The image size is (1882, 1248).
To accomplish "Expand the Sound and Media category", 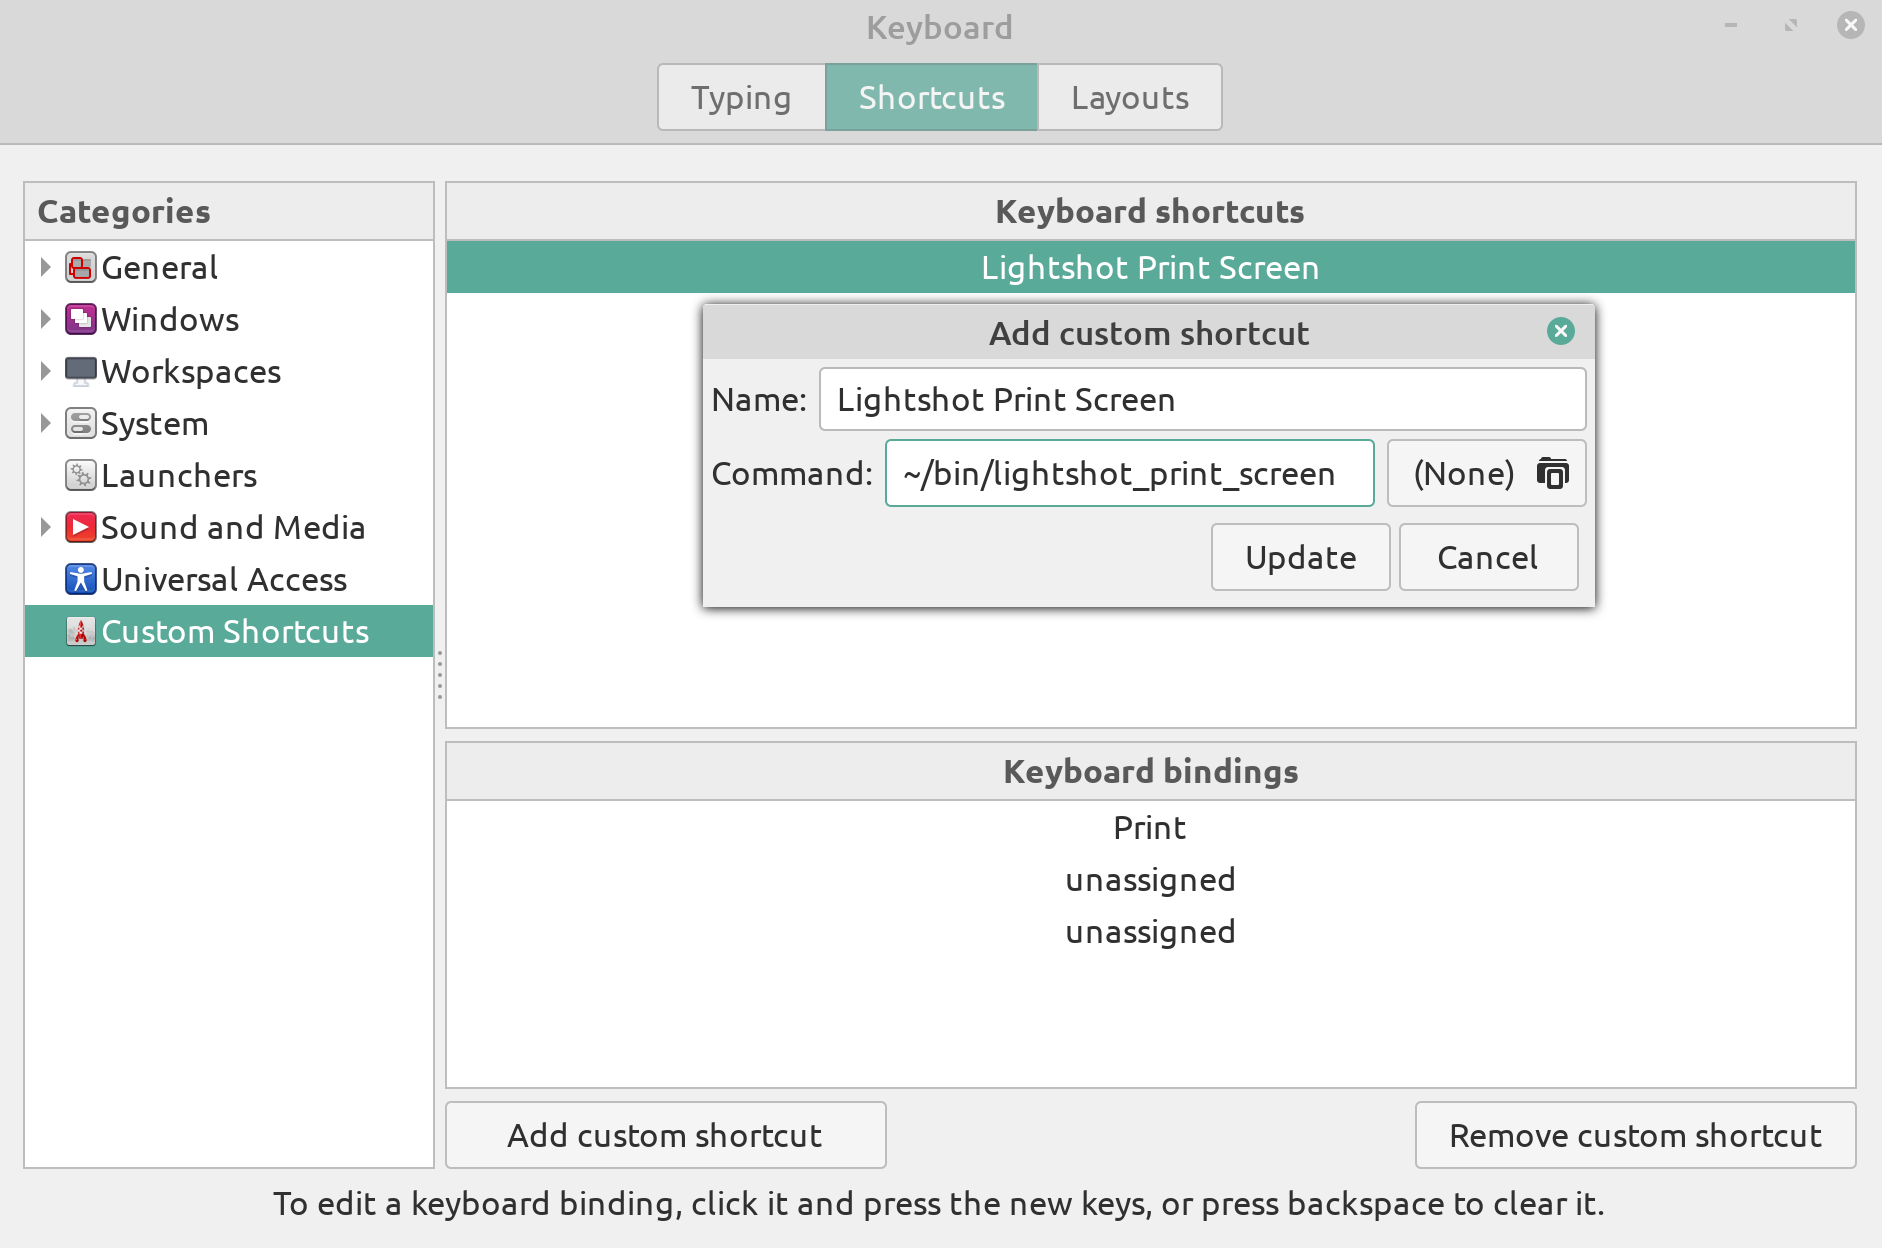I will [45, 527].
